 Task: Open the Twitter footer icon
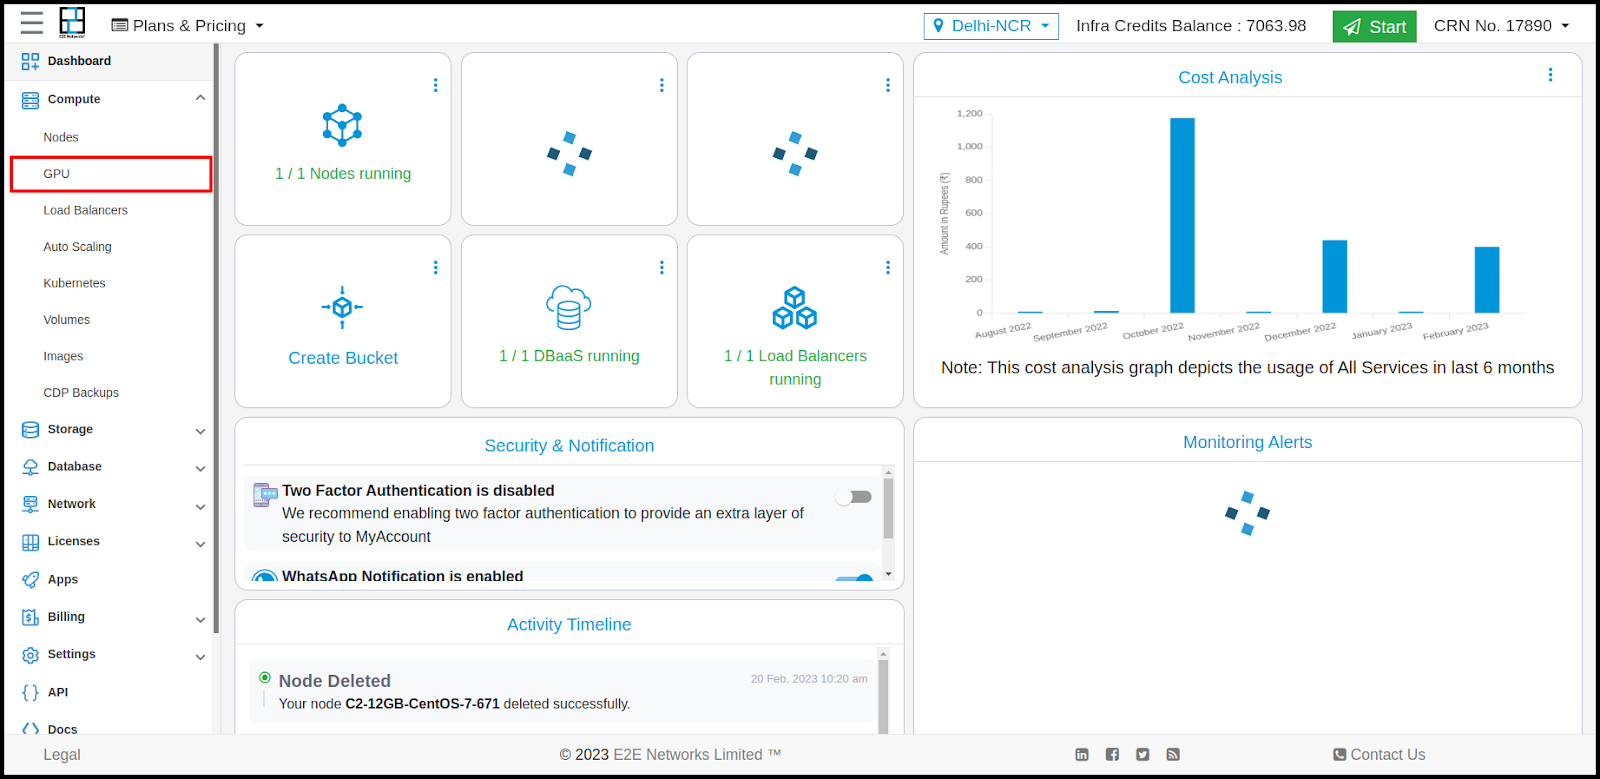point(1142,754)
